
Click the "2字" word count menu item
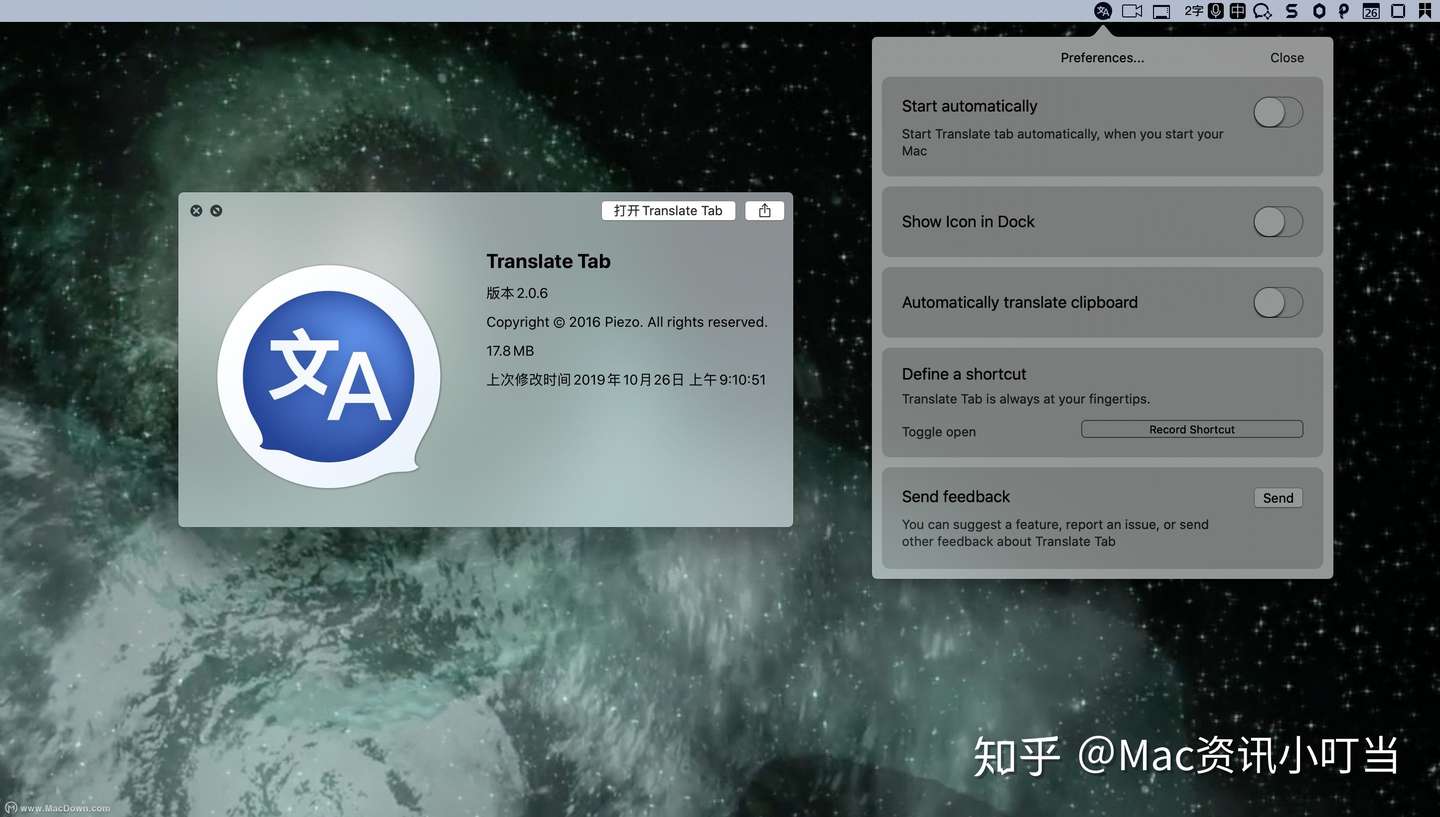[x=1194, y=11]
